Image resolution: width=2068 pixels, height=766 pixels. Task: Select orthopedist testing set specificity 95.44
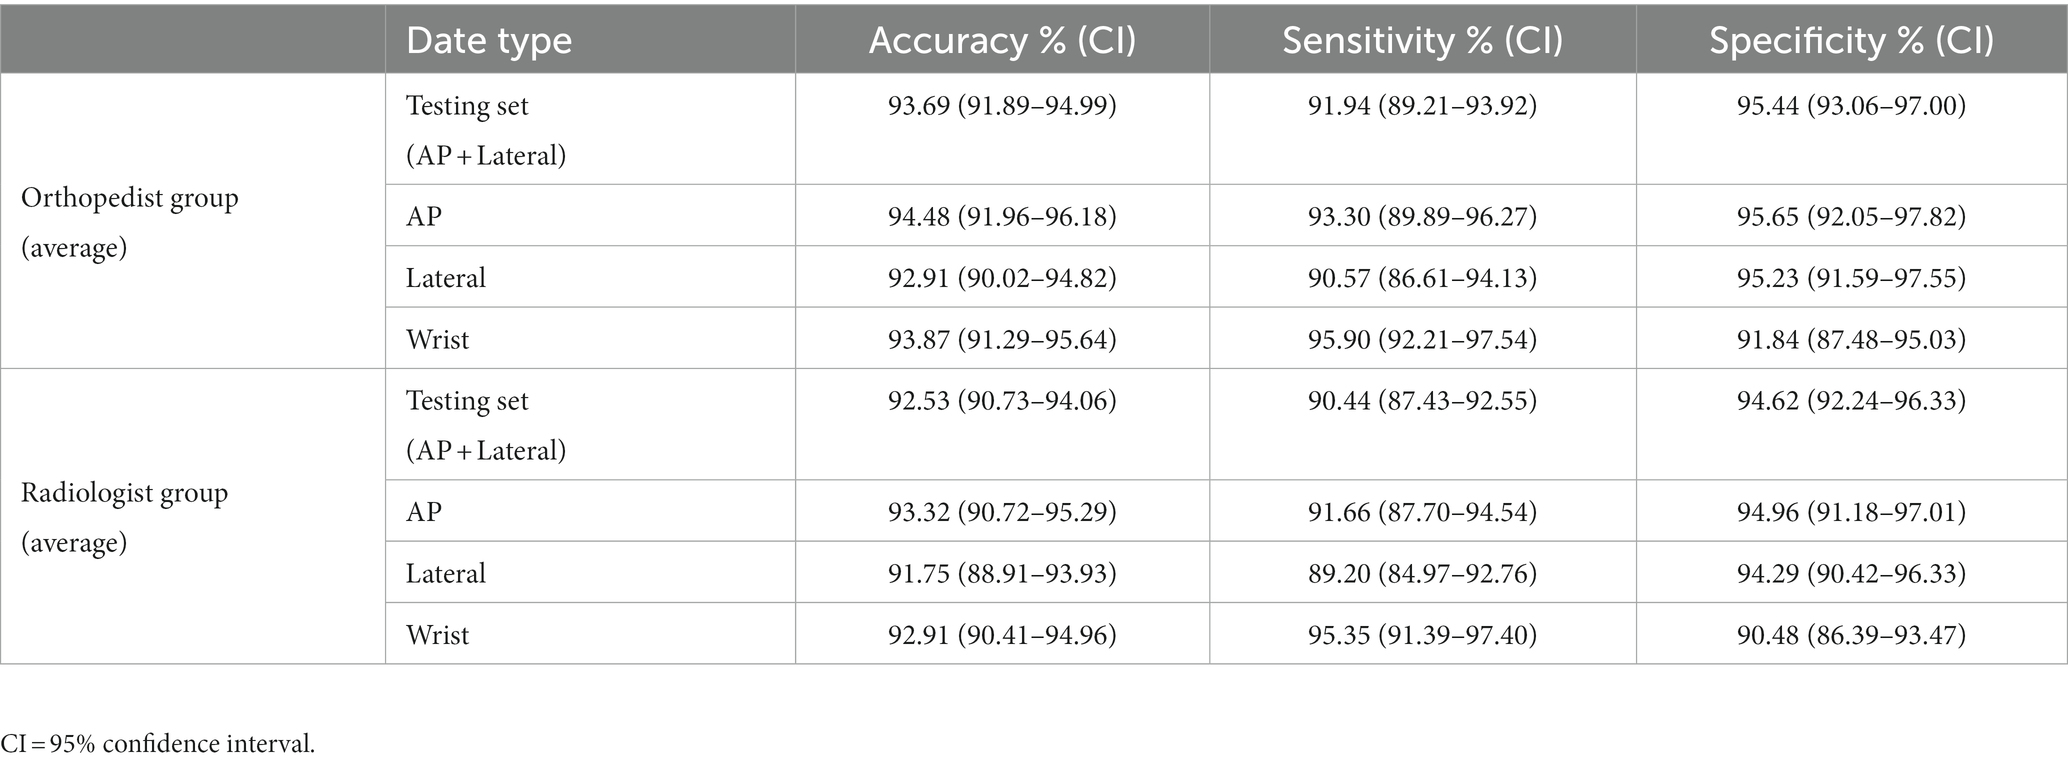click(1851, 106)
